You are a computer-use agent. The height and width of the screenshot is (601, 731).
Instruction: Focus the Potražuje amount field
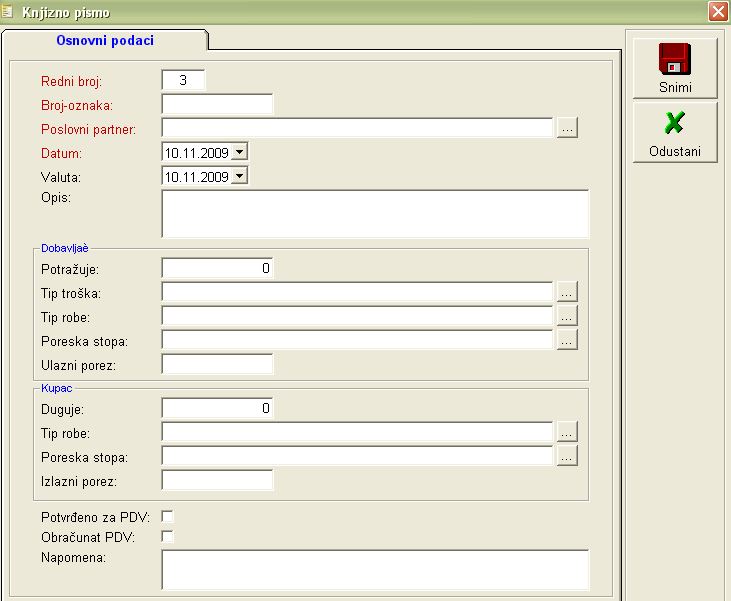point(217,268)
